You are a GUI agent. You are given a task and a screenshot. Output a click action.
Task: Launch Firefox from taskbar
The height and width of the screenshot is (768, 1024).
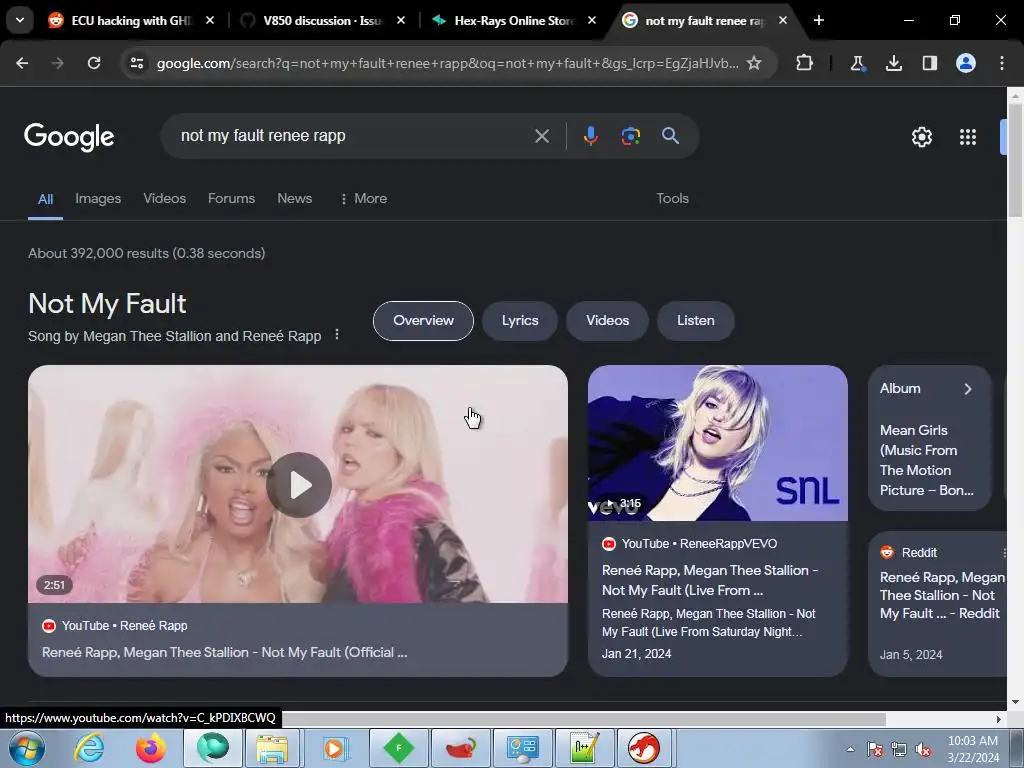click(x=151, y=748)
